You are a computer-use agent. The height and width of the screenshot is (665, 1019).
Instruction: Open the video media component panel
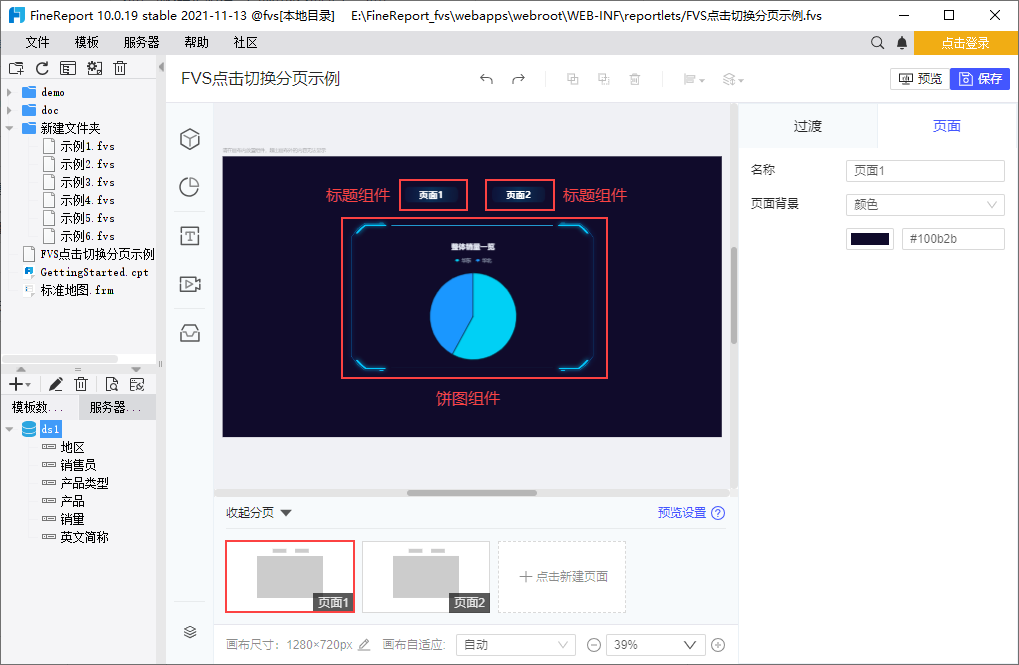[190, 284]
